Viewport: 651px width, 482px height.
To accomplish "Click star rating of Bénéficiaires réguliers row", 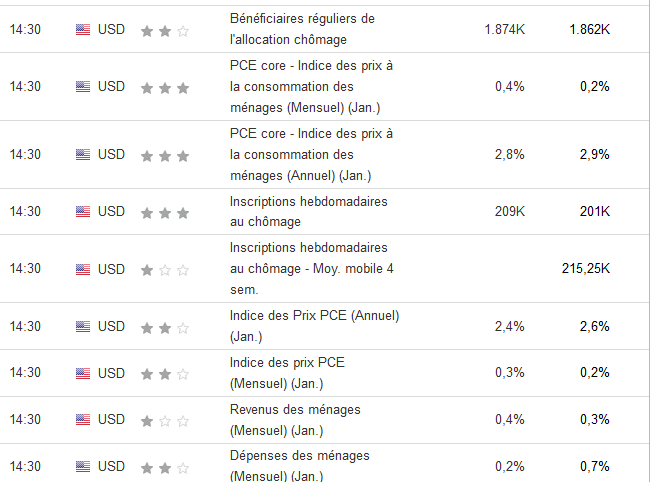I will pos(165,30).
